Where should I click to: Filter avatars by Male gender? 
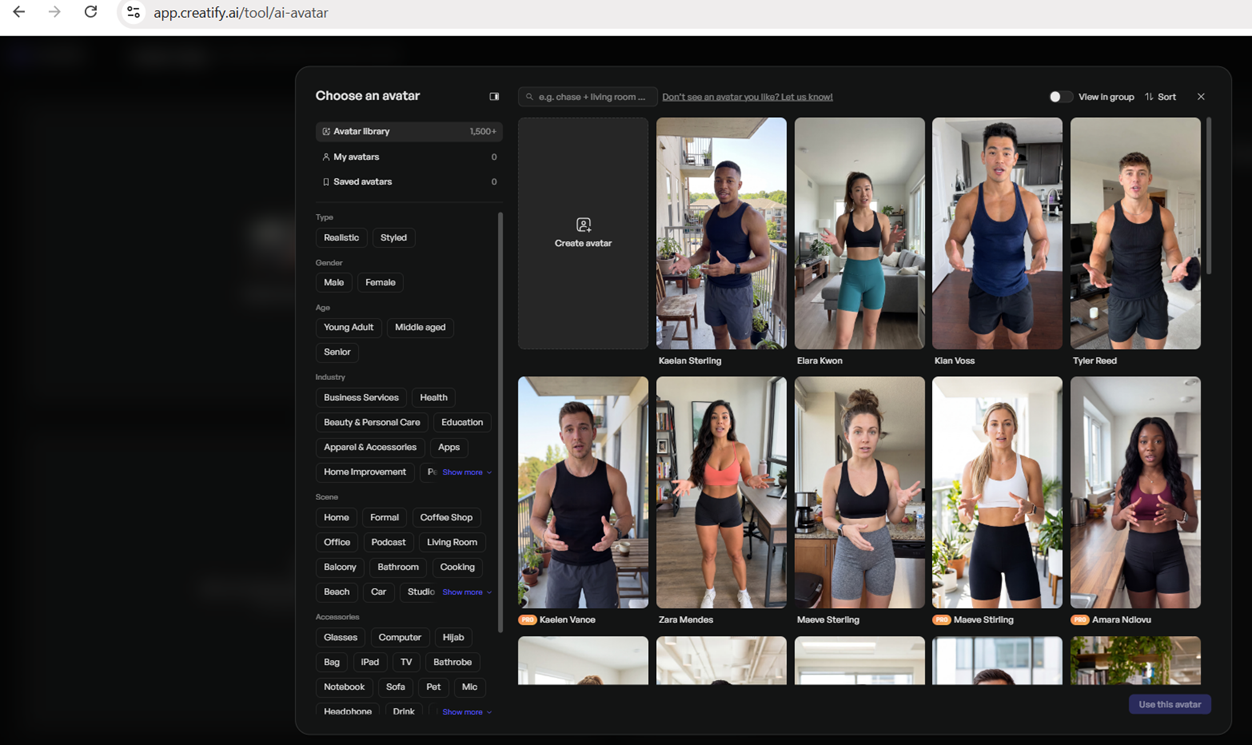click(x=334, y=283)
